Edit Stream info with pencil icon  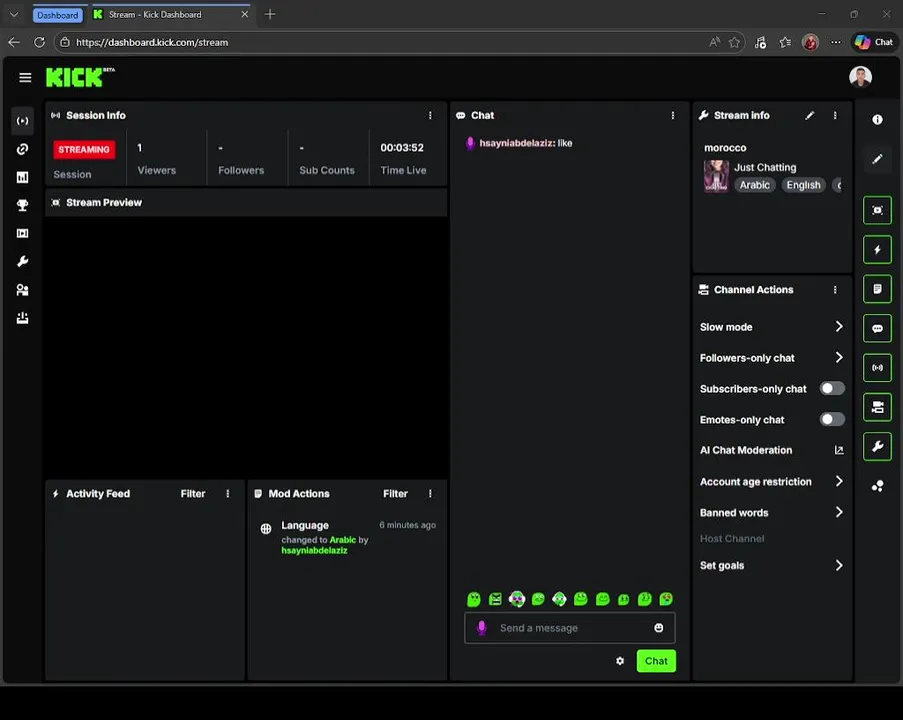point(810,115)
